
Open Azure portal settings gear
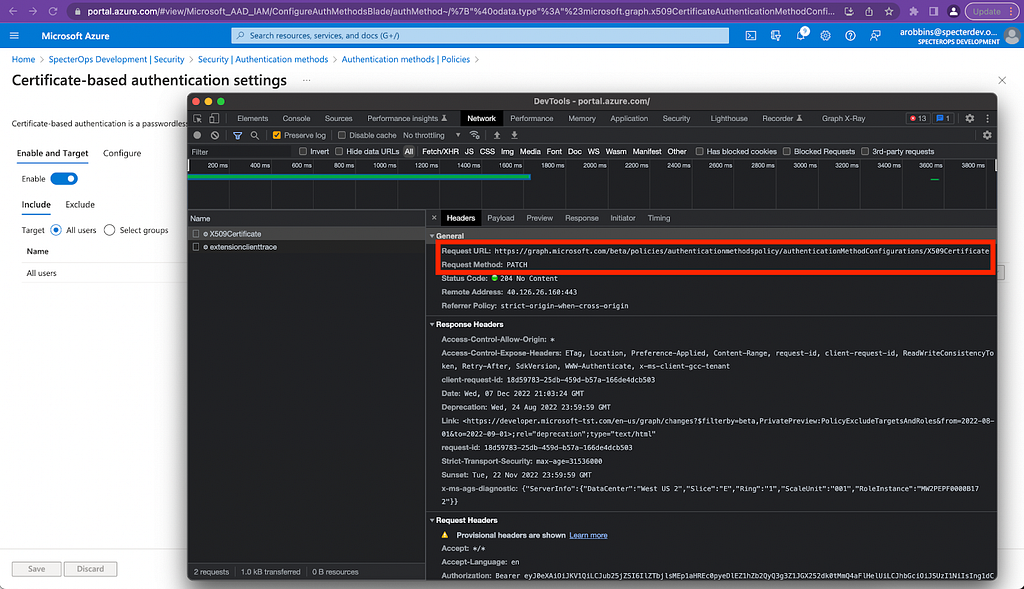click(825, 36)
